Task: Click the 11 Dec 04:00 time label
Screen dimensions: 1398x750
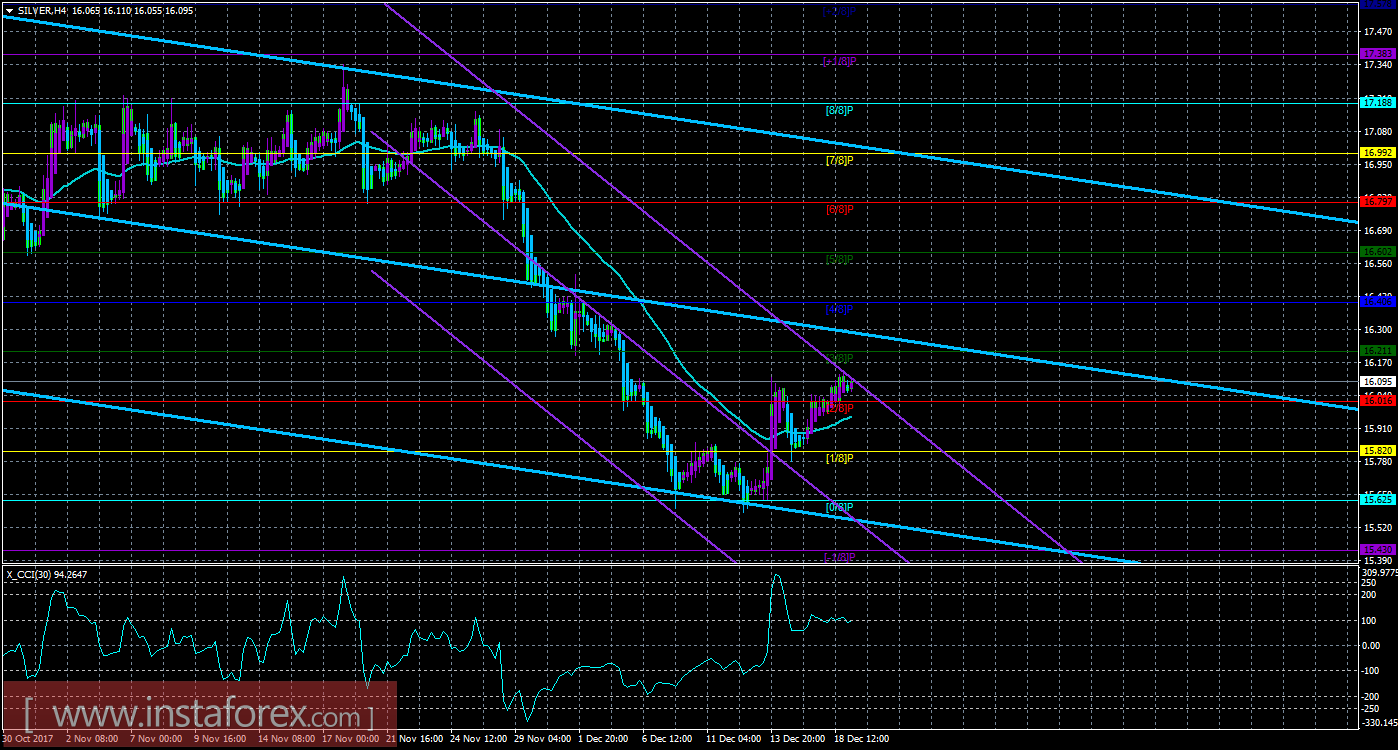Action: tap(734, 739)
